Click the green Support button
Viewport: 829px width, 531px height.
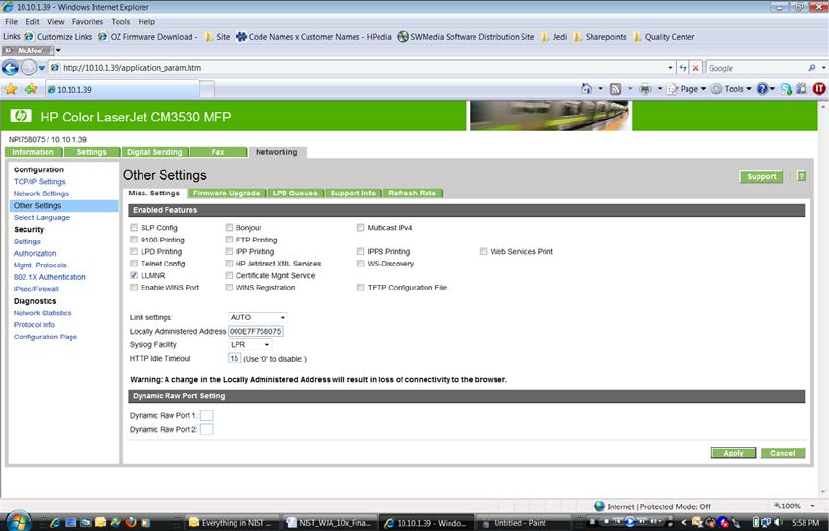pos(761,176)
